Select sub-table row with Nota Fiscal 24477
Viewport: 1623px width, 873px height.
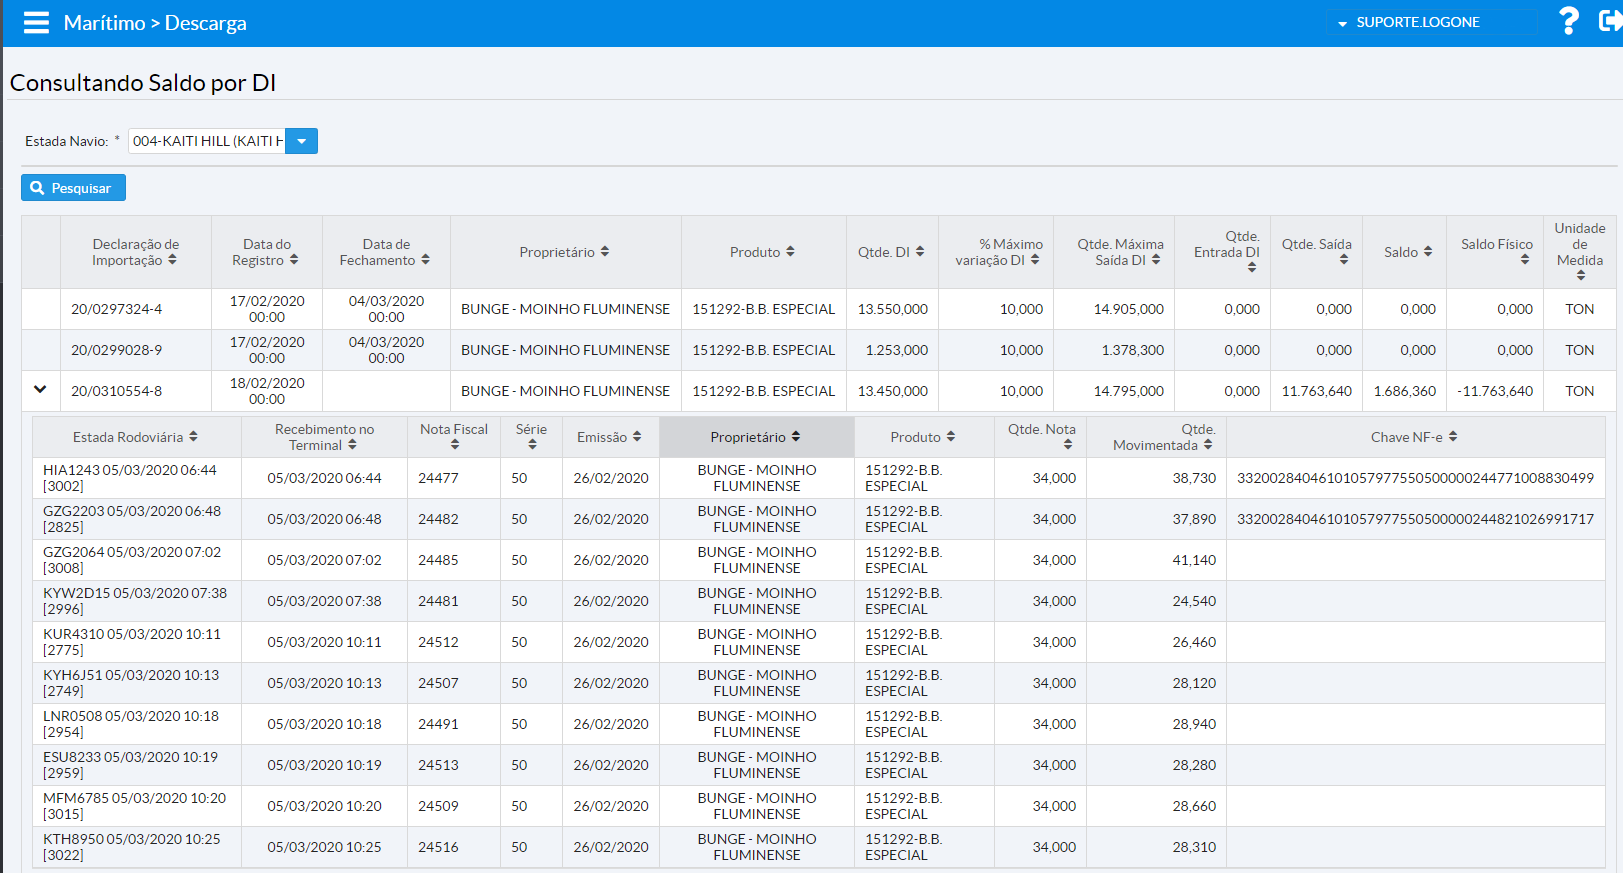(438, 478)
